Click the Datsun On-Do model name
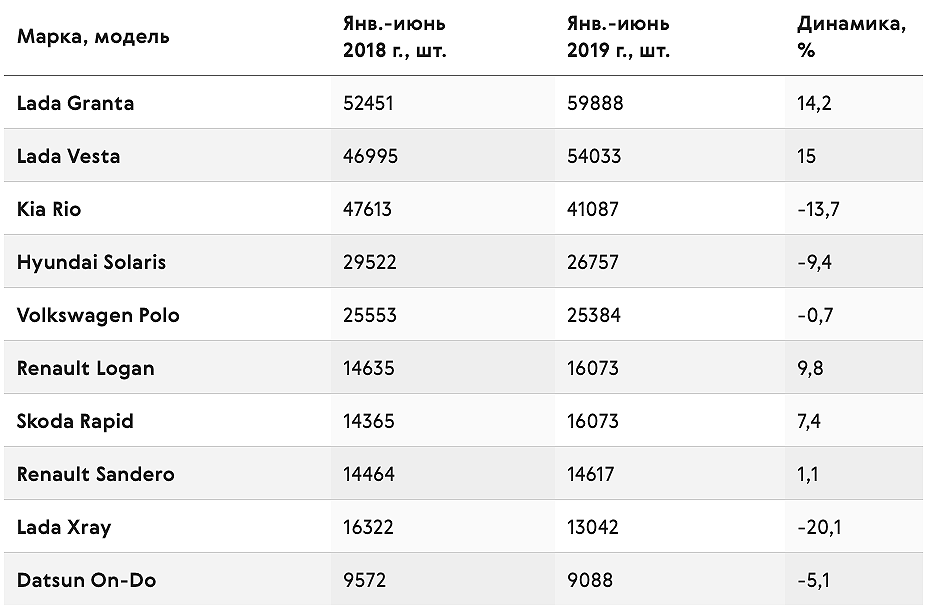 [87, 580]
